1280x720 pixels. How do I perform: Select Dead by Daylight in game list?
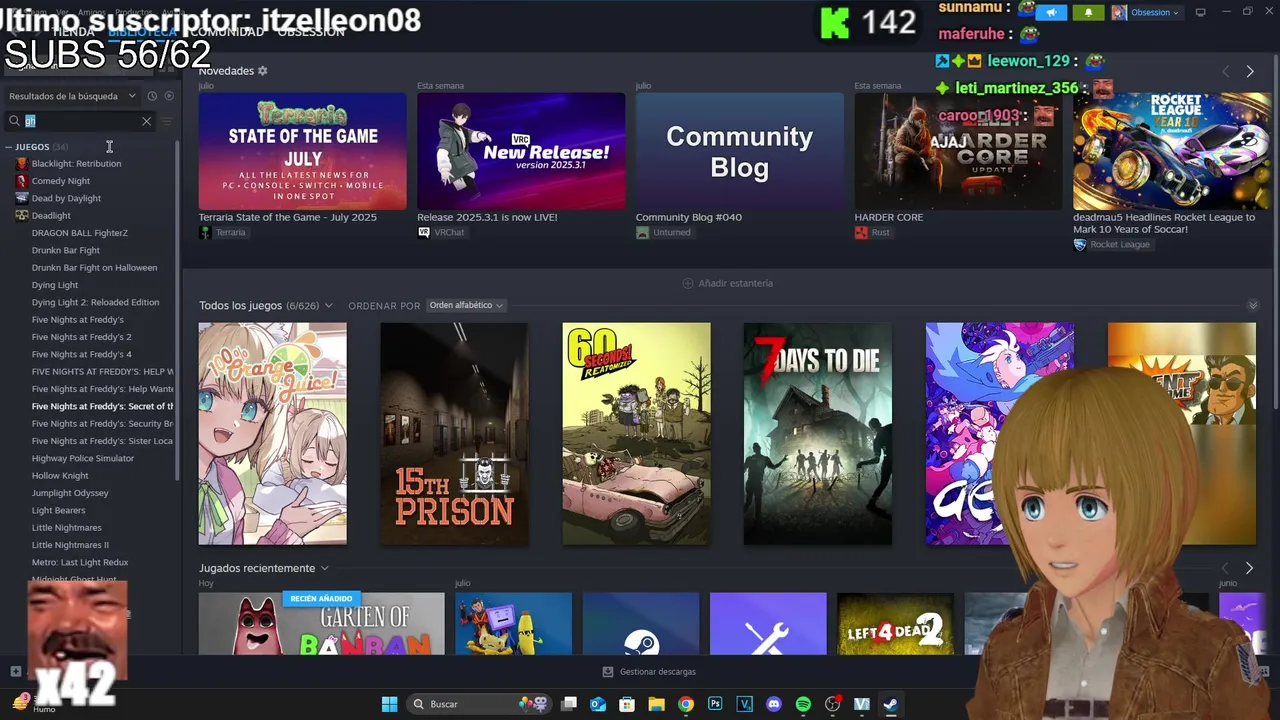click(66, 198)
